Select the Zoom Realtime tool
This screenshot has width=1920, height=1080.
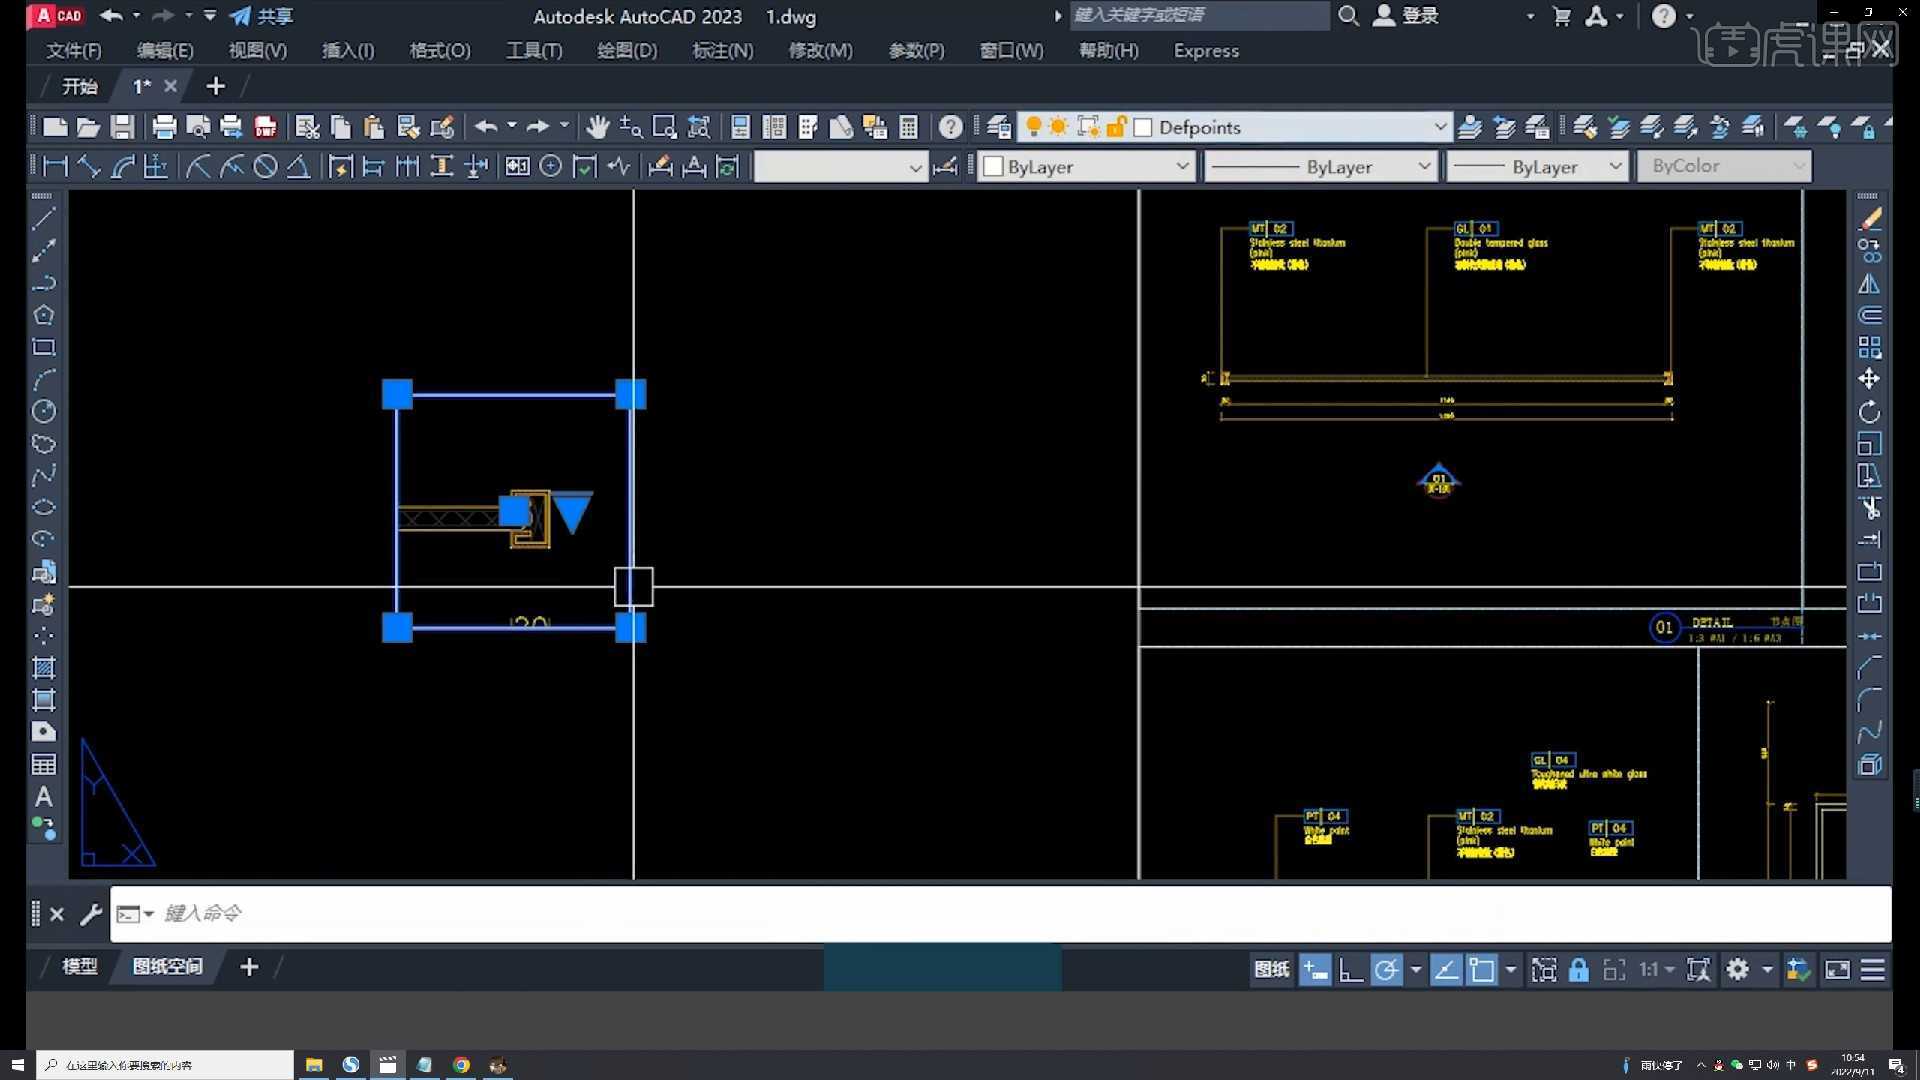pyautogui.click(x=630, y=128)
